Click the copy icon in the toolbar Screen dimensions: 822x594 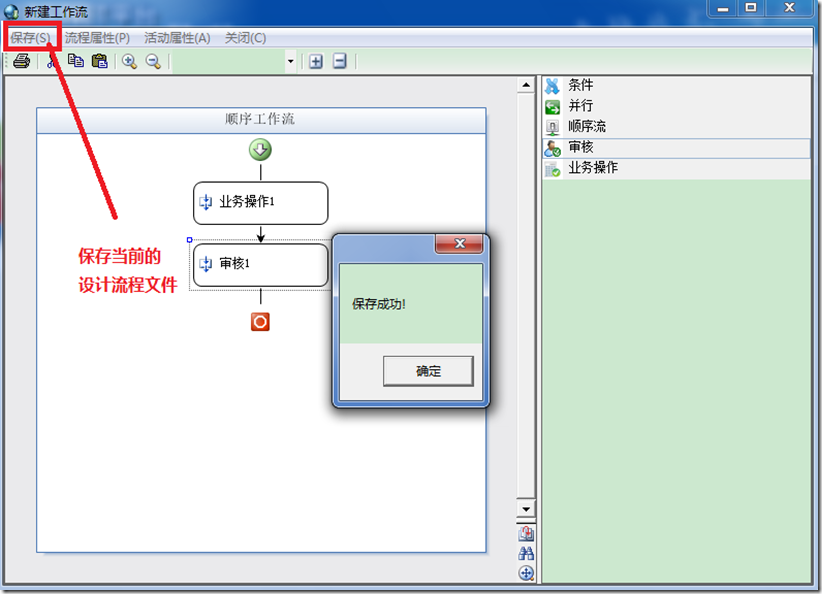click(75, 61)
